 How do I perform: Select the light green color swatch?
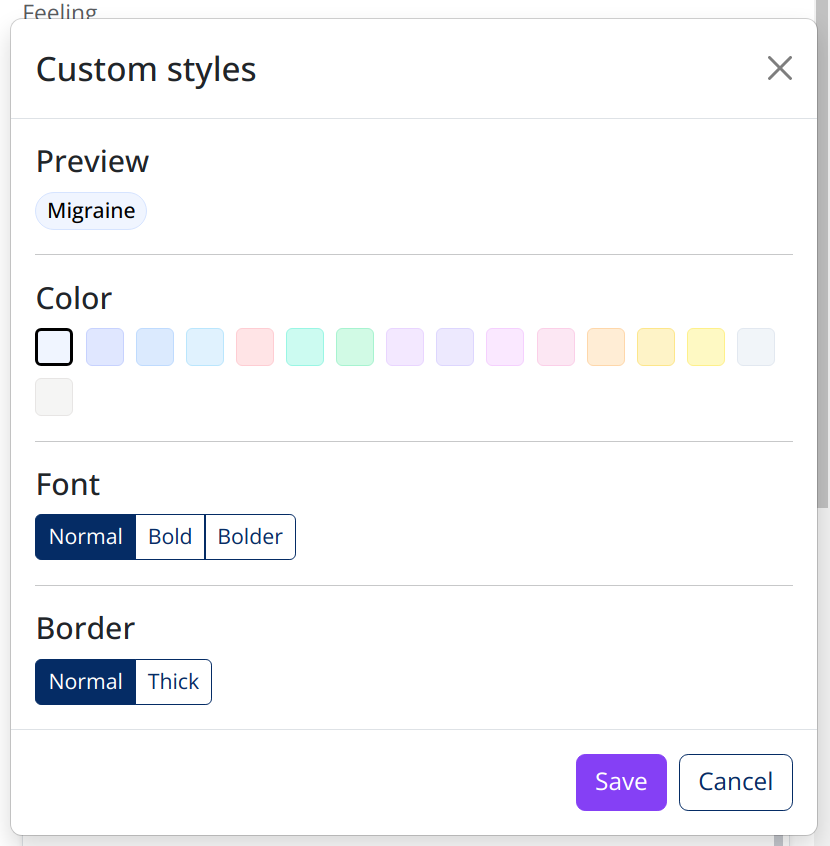point(355,347)
